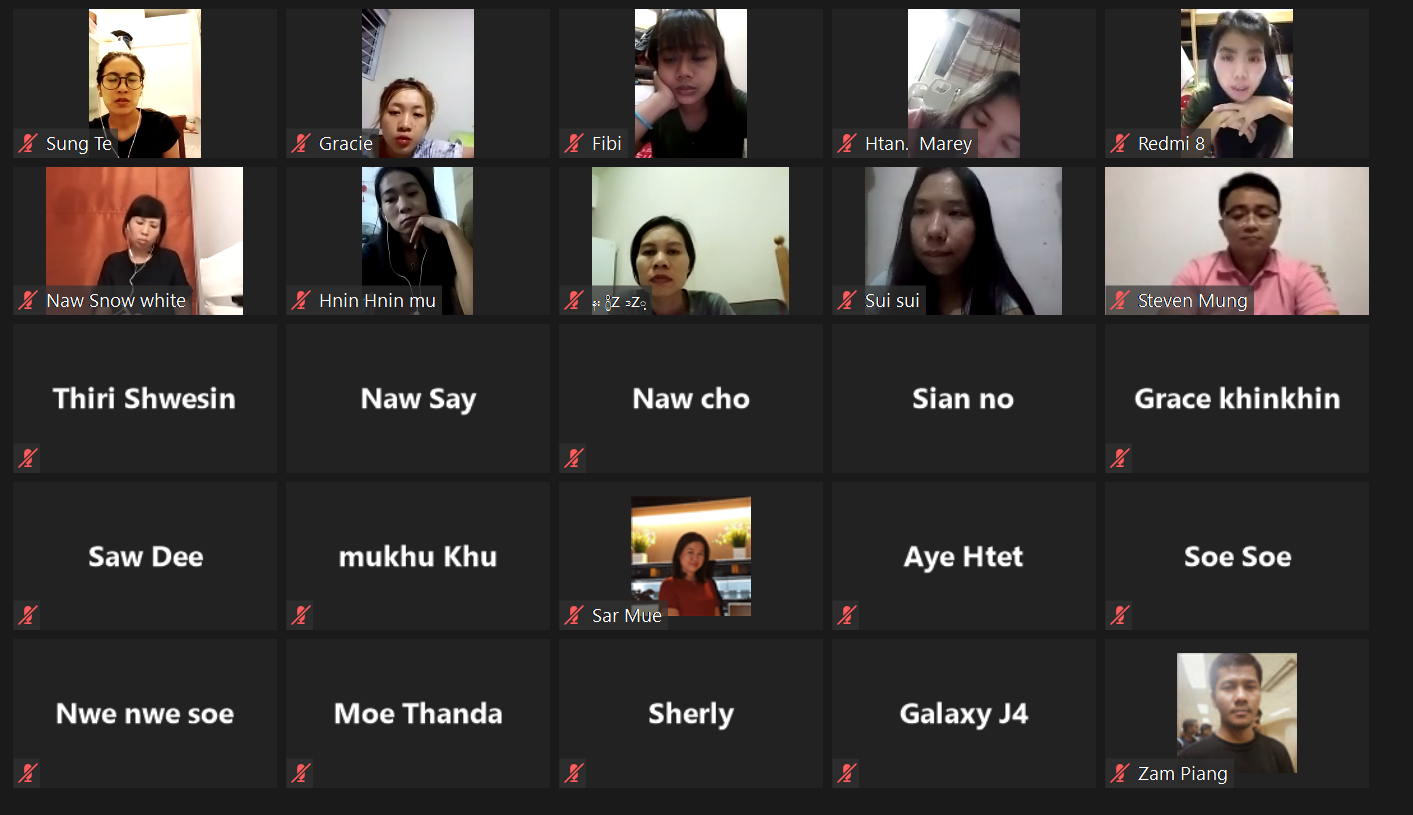Select Sui sui's video tile
Screen dimensions: 1413x815
click(964, 241)
